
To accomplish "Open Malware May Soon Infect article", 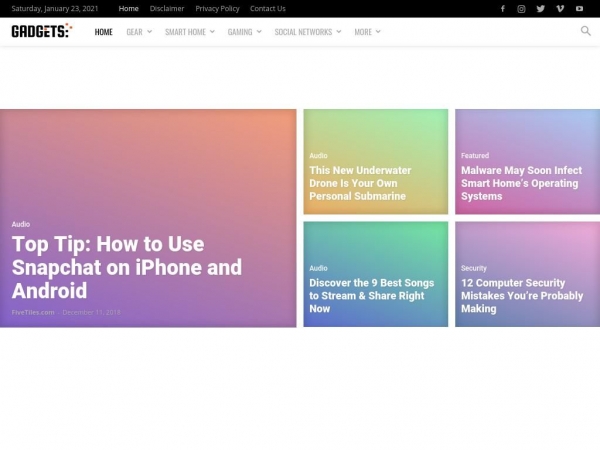I will pyautogui.click(x=521, y=183).
